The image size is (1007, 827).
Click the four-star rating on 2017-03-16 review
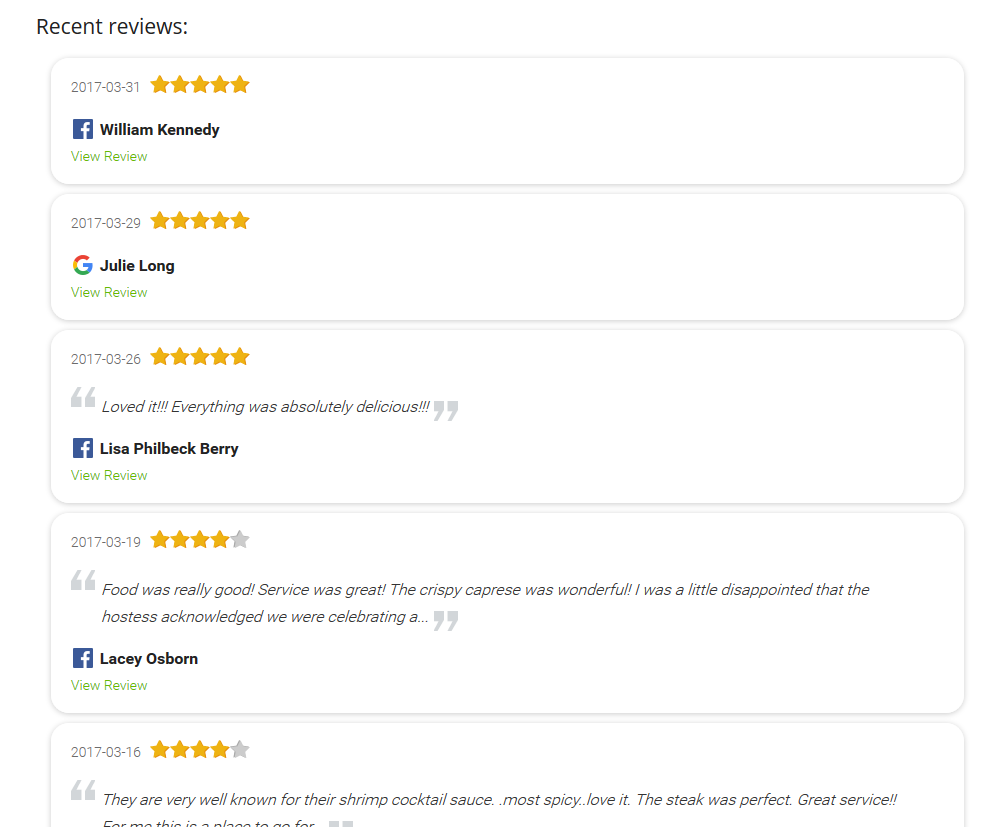coord(200,750)
